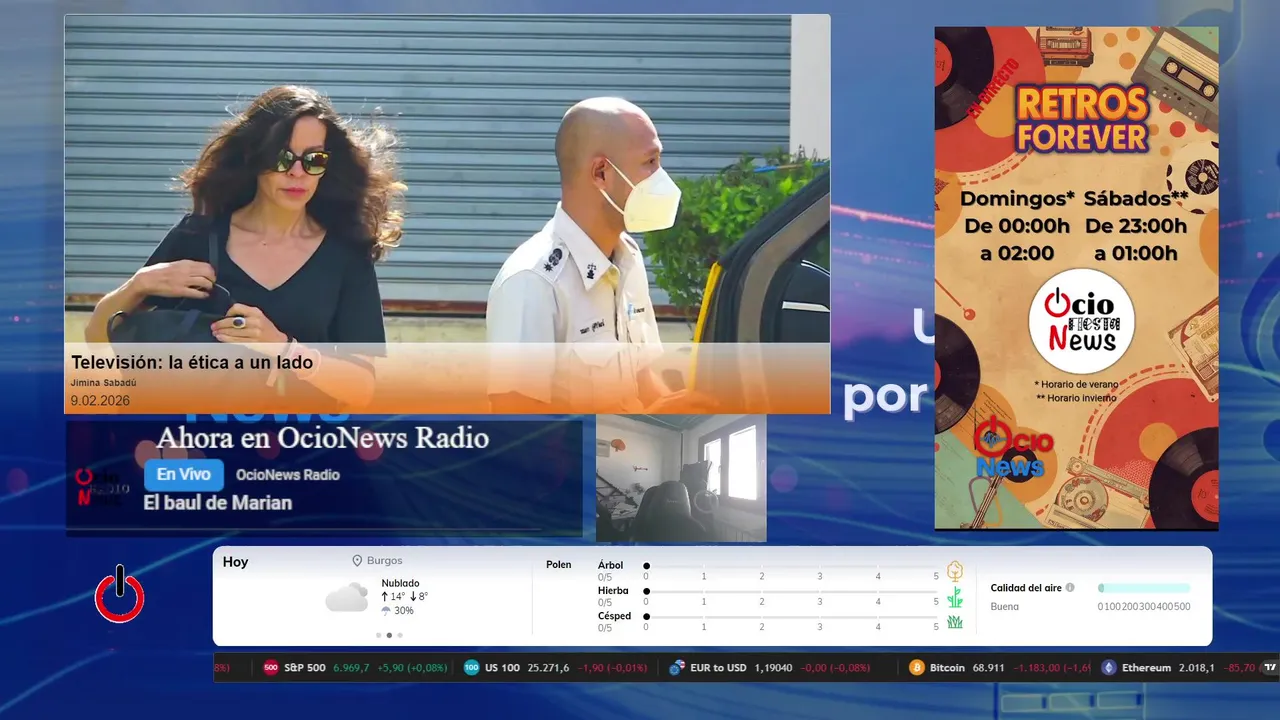Click the Ocio News circular logo on the poster
The width and height of the screenshot is (1280, 720).
(x=1081, y=321)
